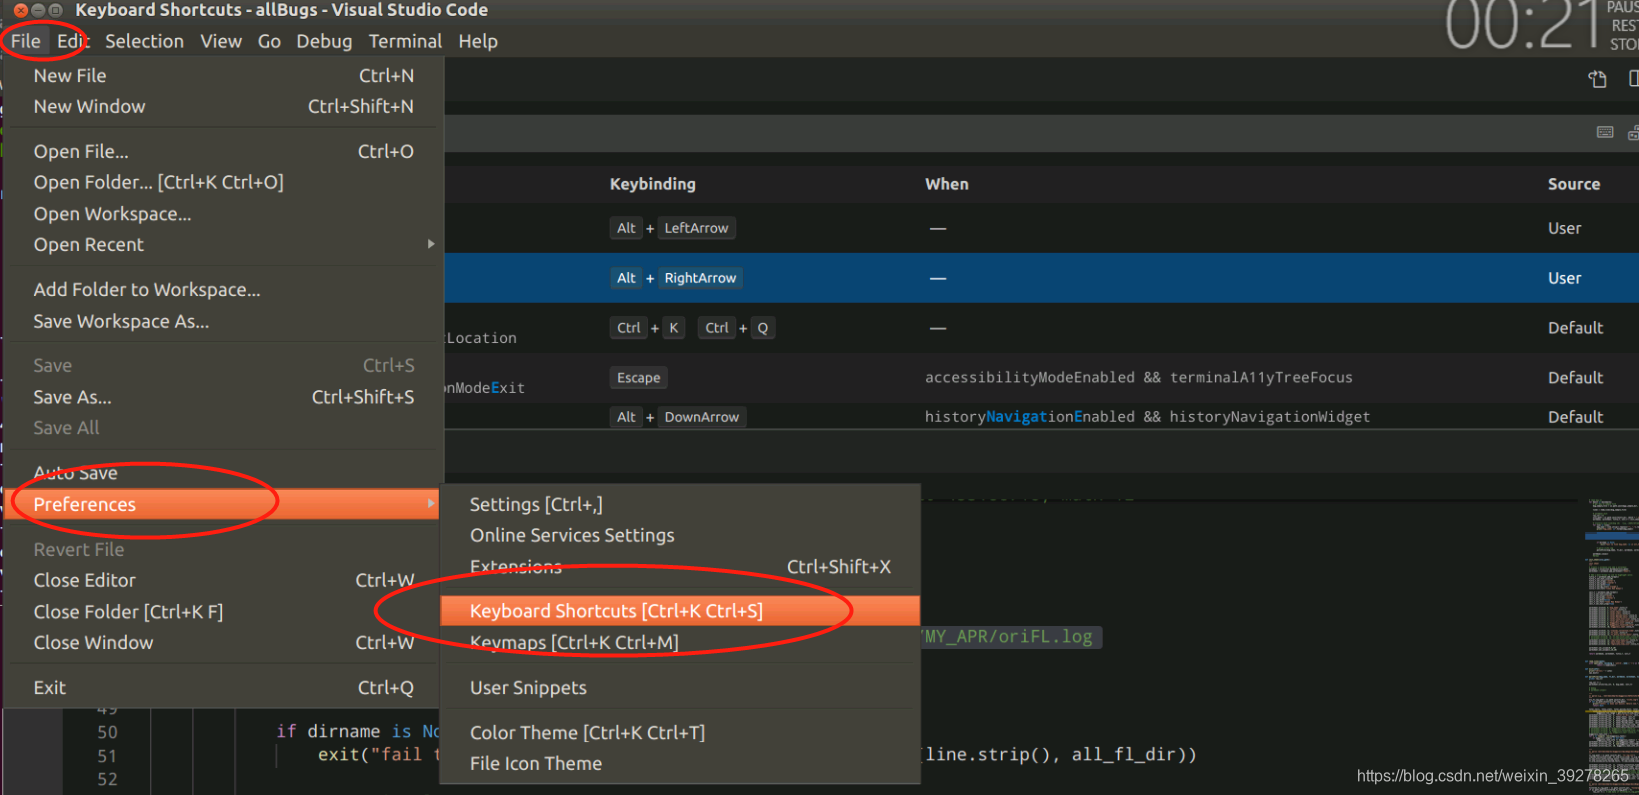Click the When column header
Screen dimensions: 1639x795
tap(946, 184)
